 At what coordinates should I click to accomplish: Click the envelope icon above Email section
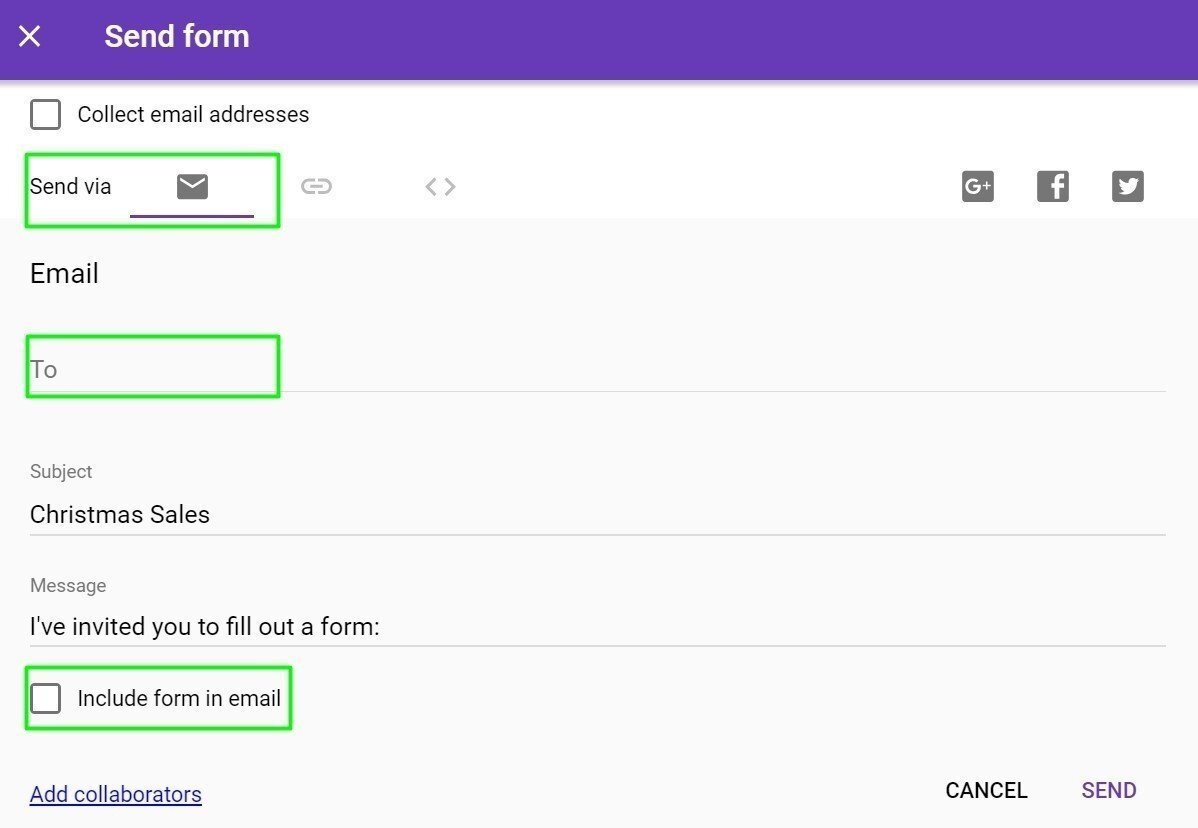click(x=191, y=186)
